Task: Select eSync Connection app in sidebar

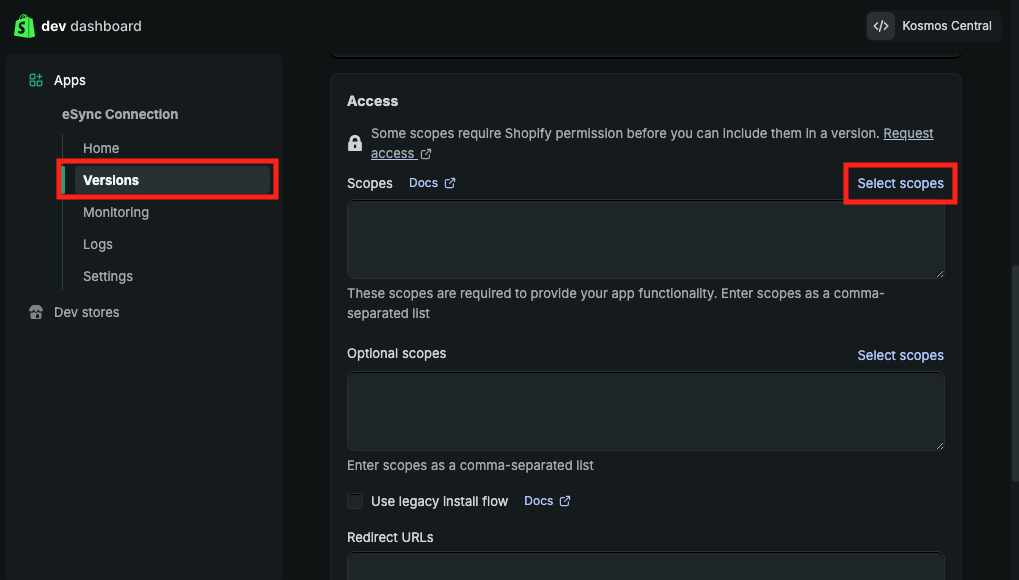Action: pos(120,114)
